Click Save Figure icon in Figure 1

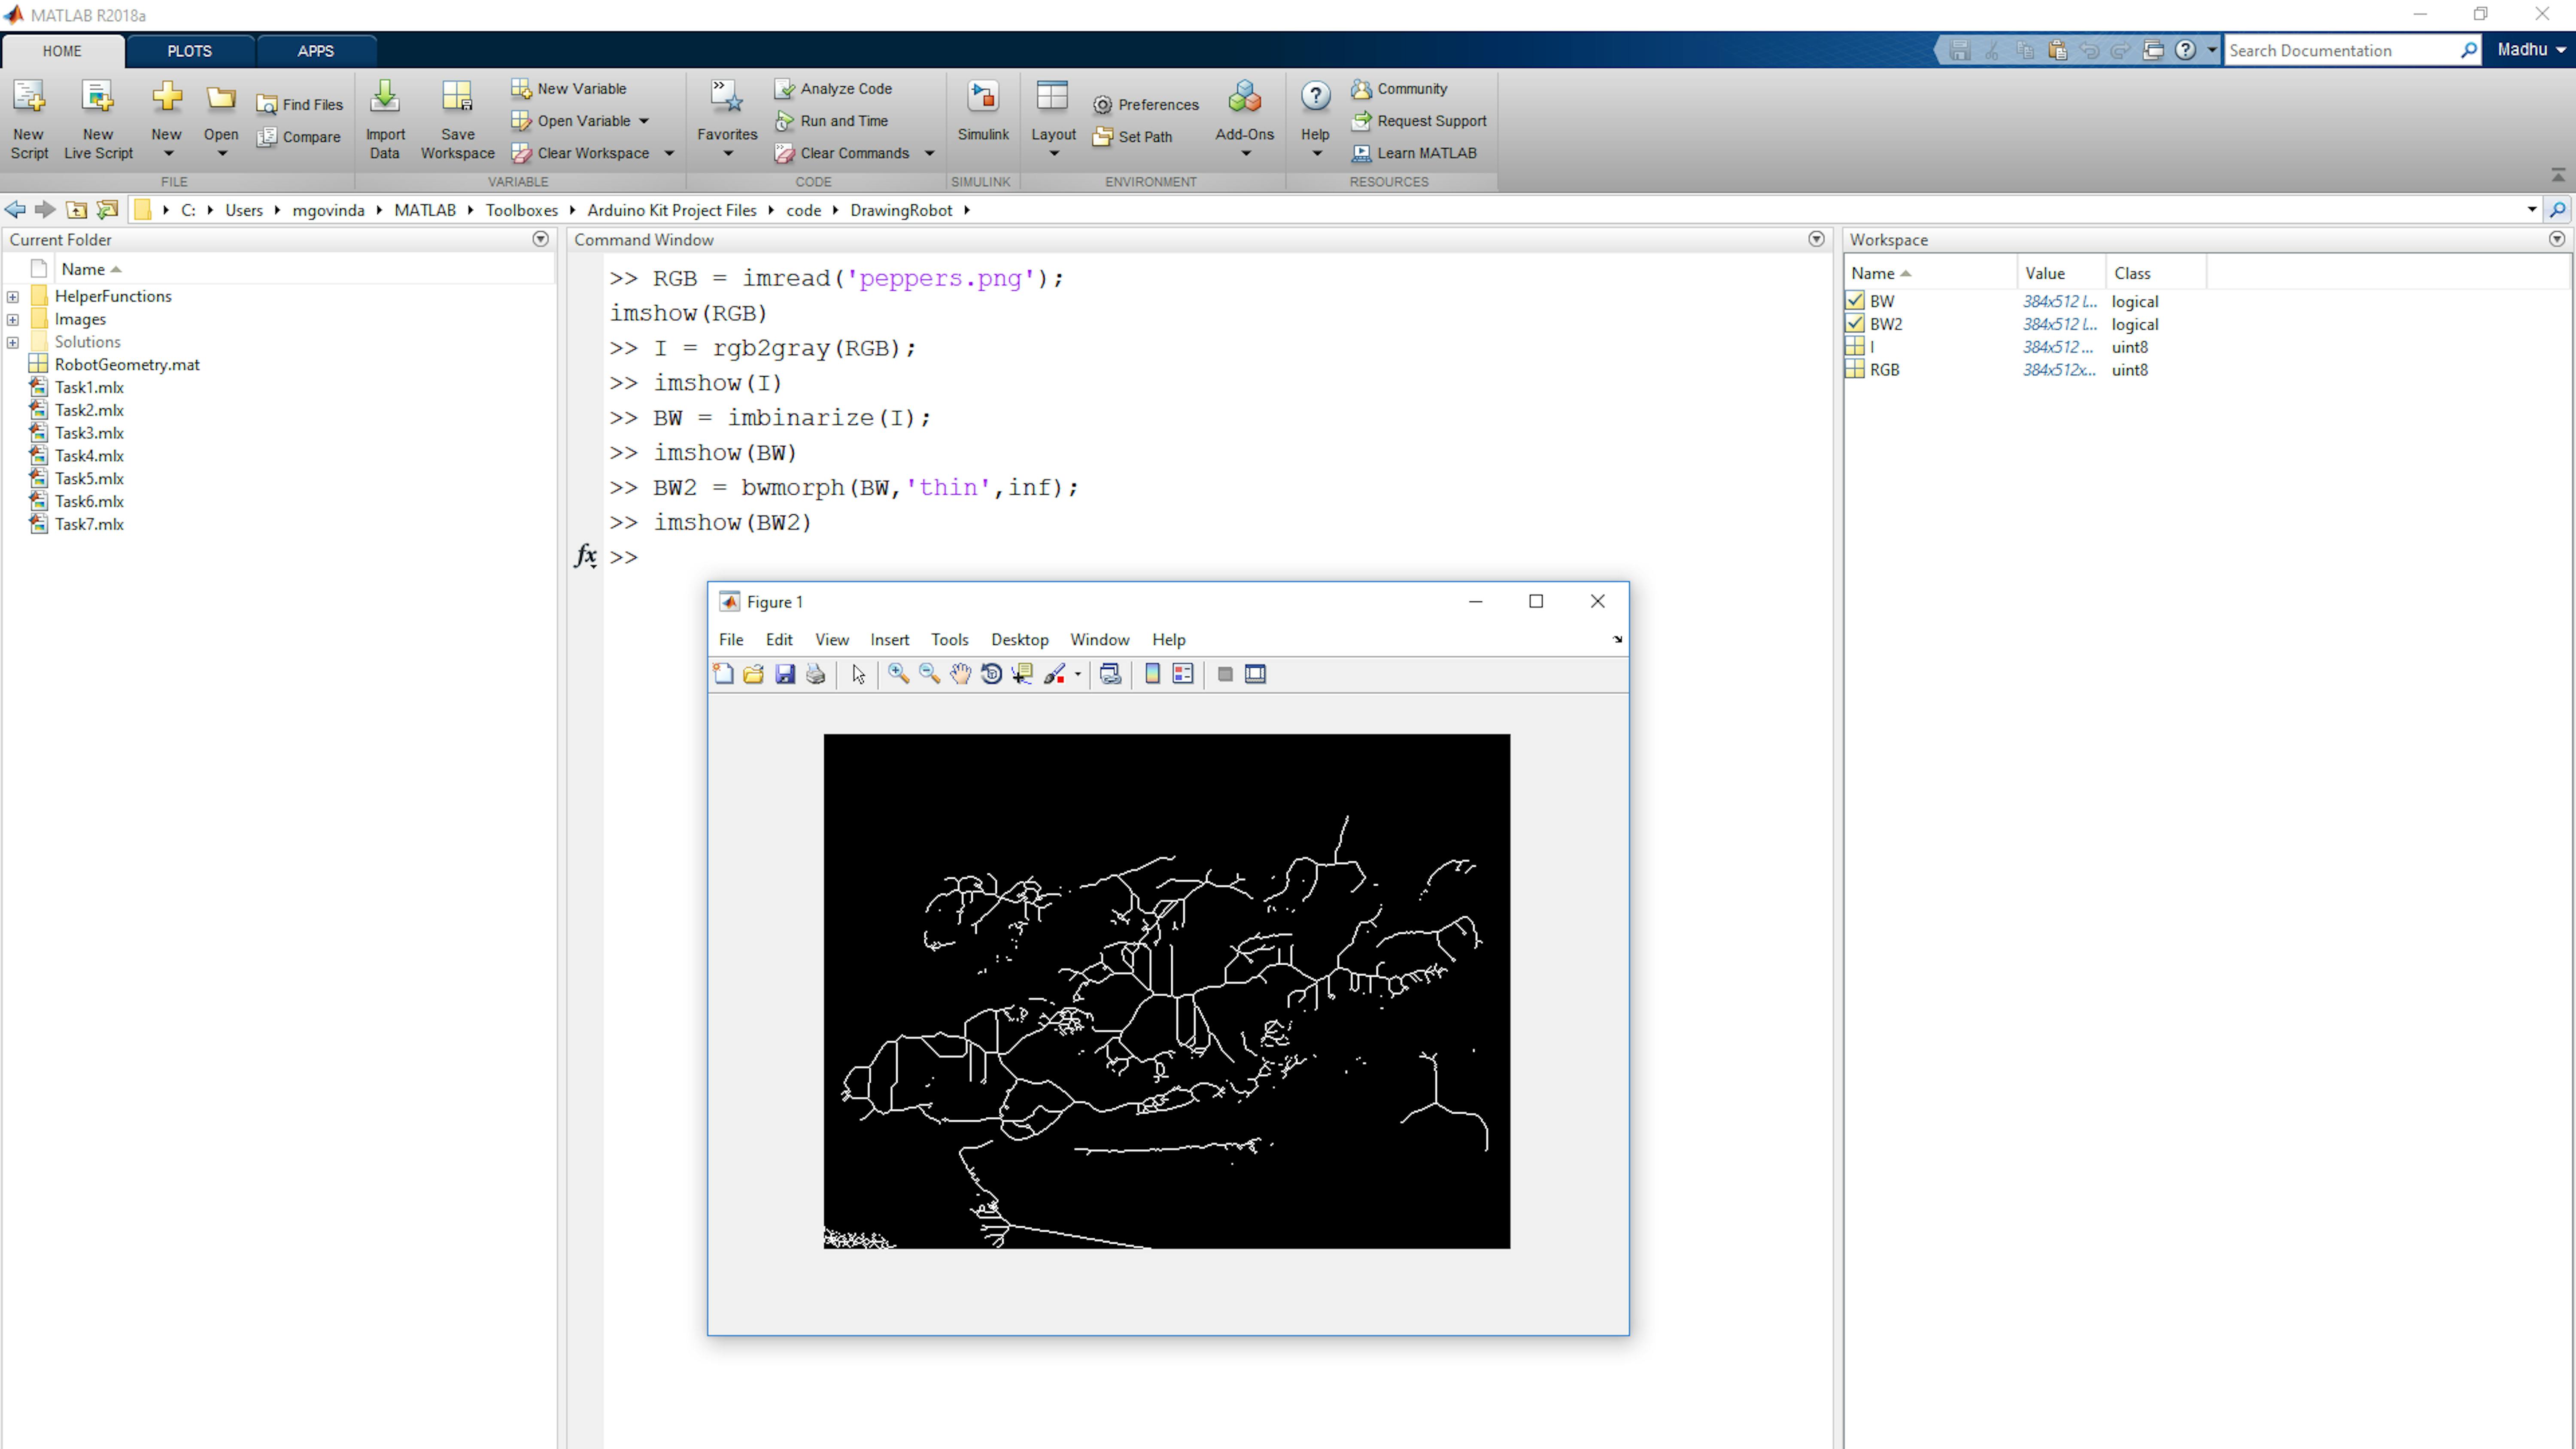point(785,674)
